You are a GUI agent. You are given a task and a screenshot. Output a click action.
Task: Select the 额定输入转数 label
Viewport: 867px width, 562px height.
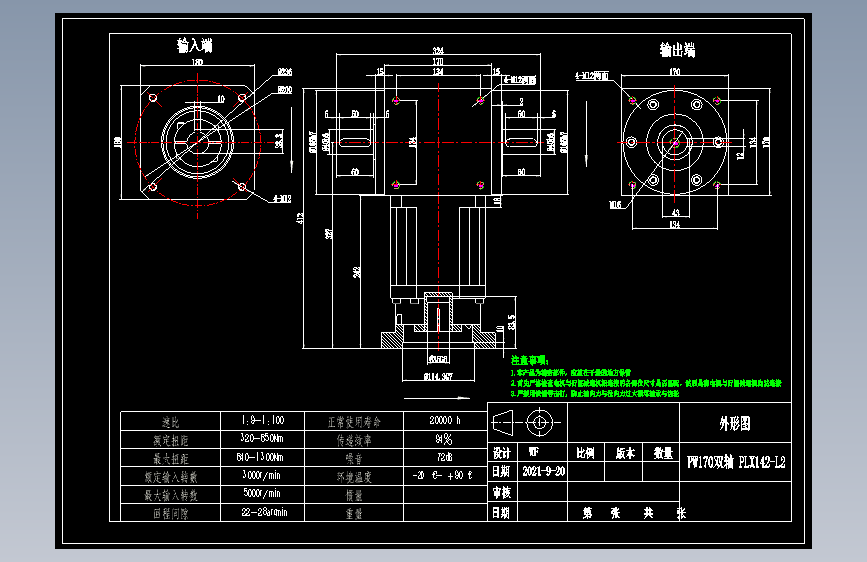point(170,477)
